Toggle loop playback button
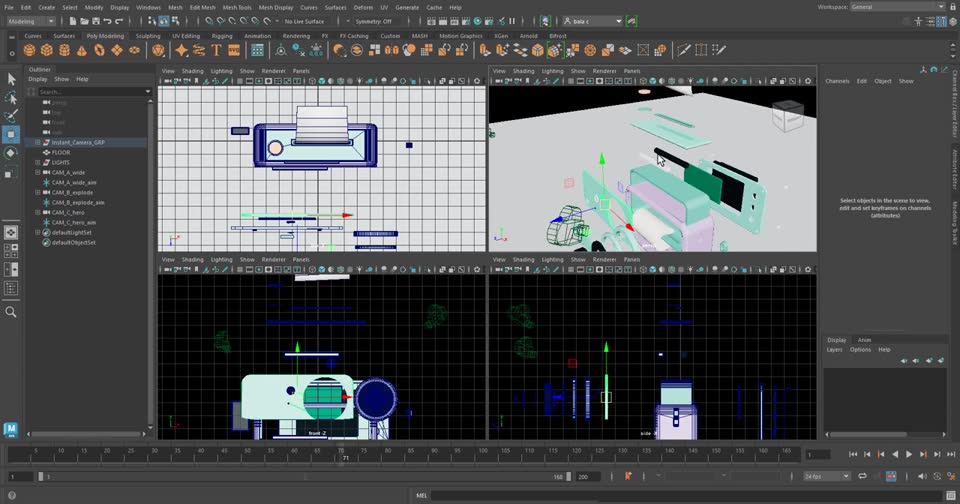The width and height of the screenshot is (960, 504). point(862,476)
